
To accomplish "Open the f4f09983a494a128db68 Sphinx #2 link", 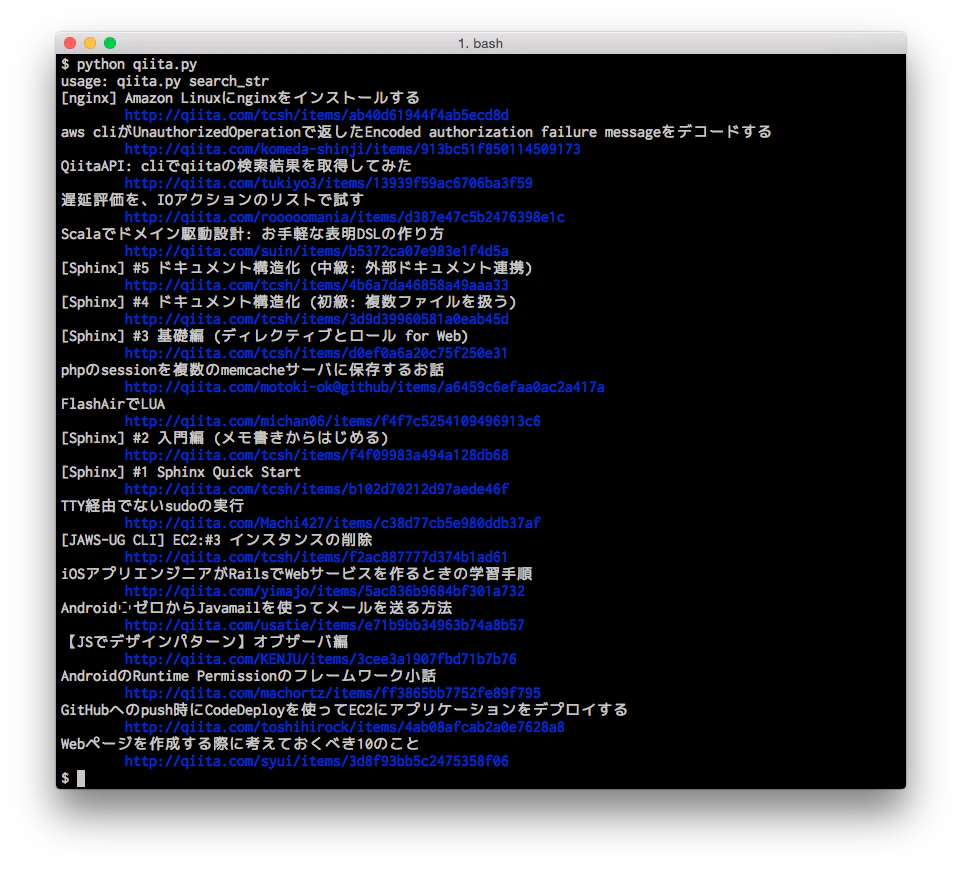I will coord(317,455).
